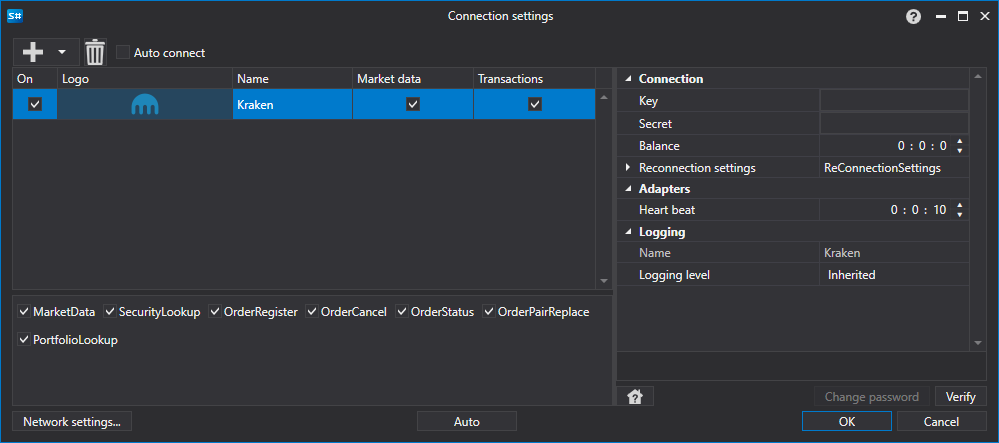Uncheck the On checkbox for Kraken
999x443 pixels.
35,105
